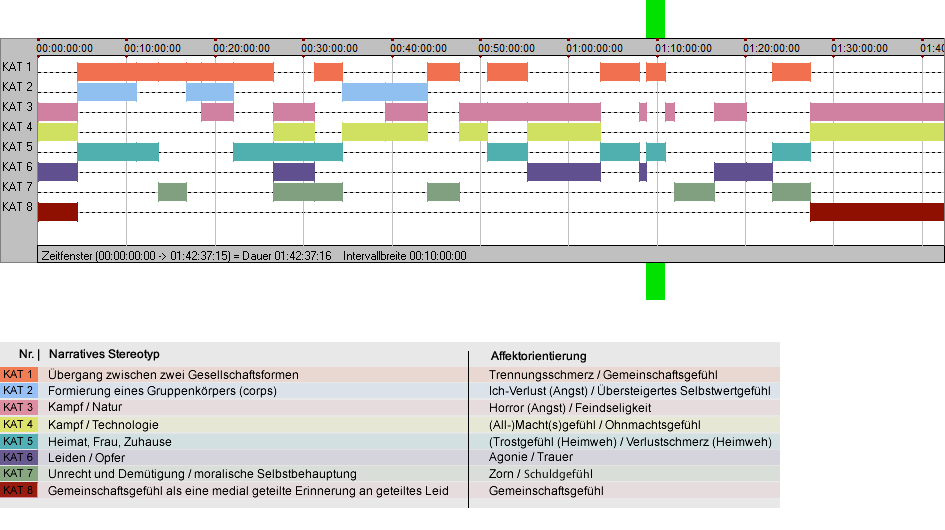Click the dark red KAT 8 legend swatch
This screenshot has height=530, width=945.
[x=19, y=490]
